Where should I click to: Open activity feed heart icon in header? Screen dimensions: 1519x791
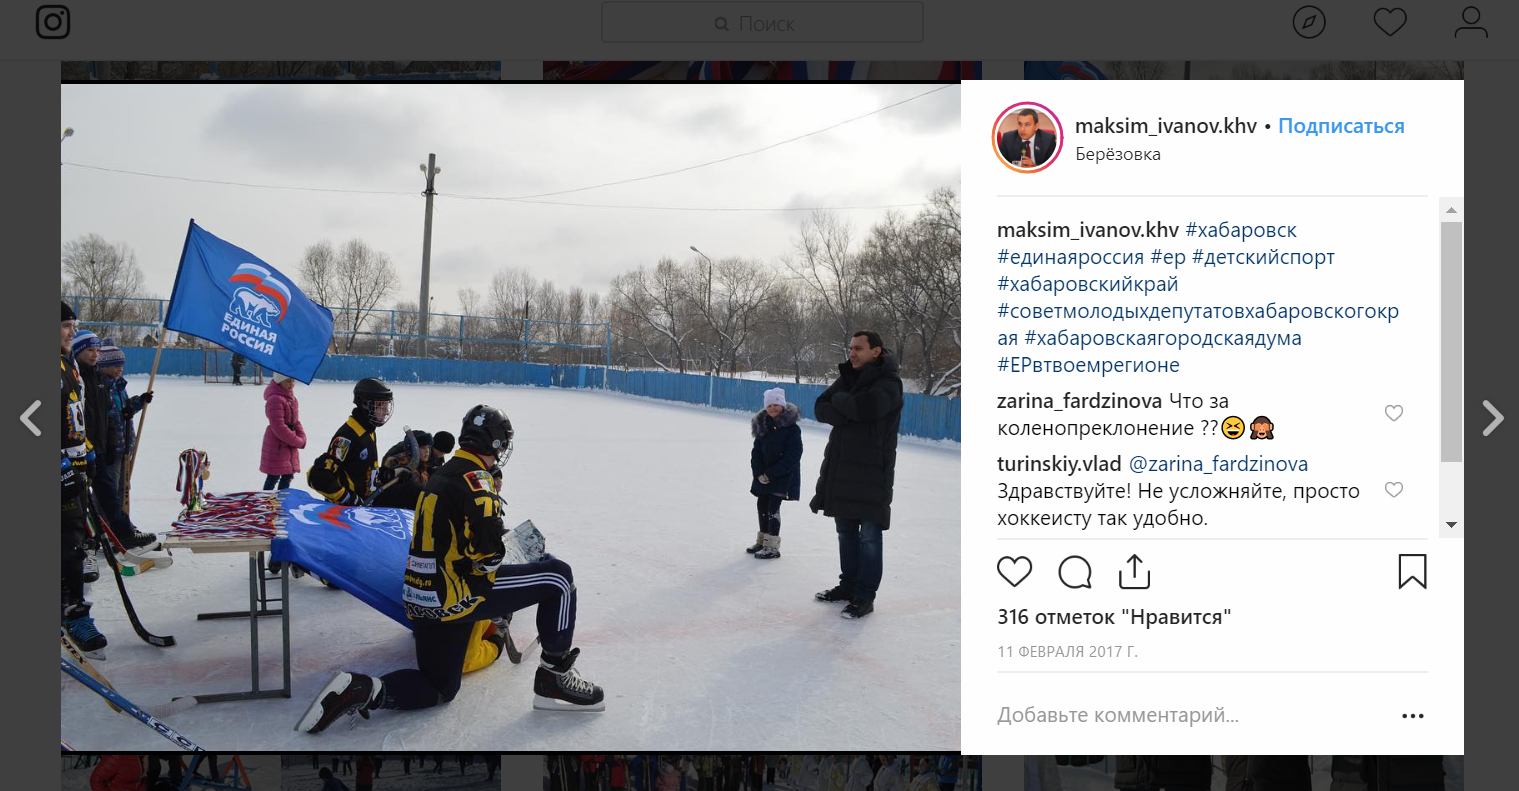[x=1390, y=22]
